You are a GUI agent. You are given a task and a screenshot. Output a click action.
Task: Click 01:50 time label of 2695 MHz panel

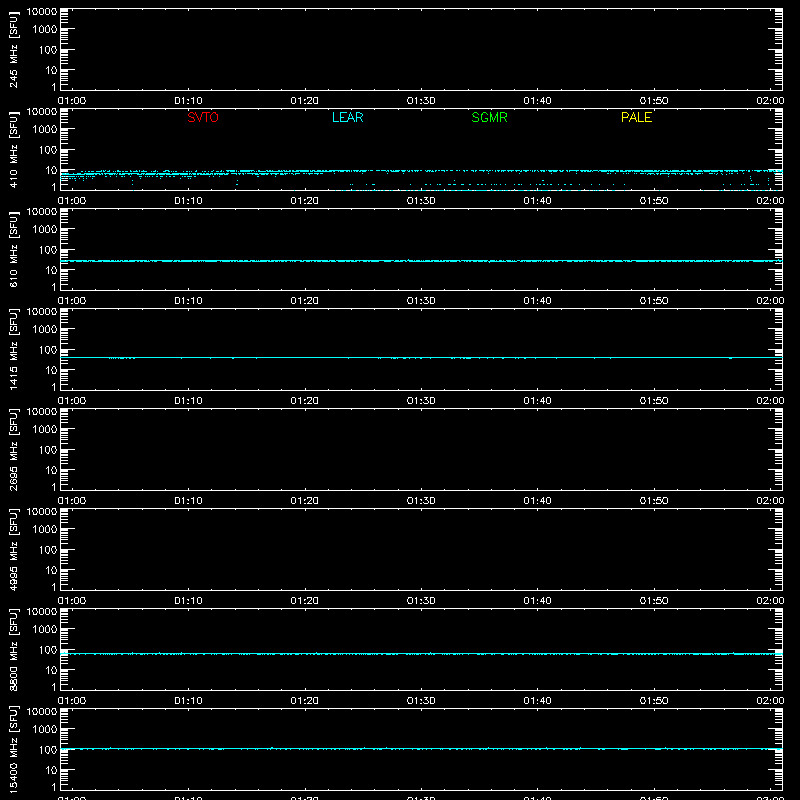click(654, 501)
